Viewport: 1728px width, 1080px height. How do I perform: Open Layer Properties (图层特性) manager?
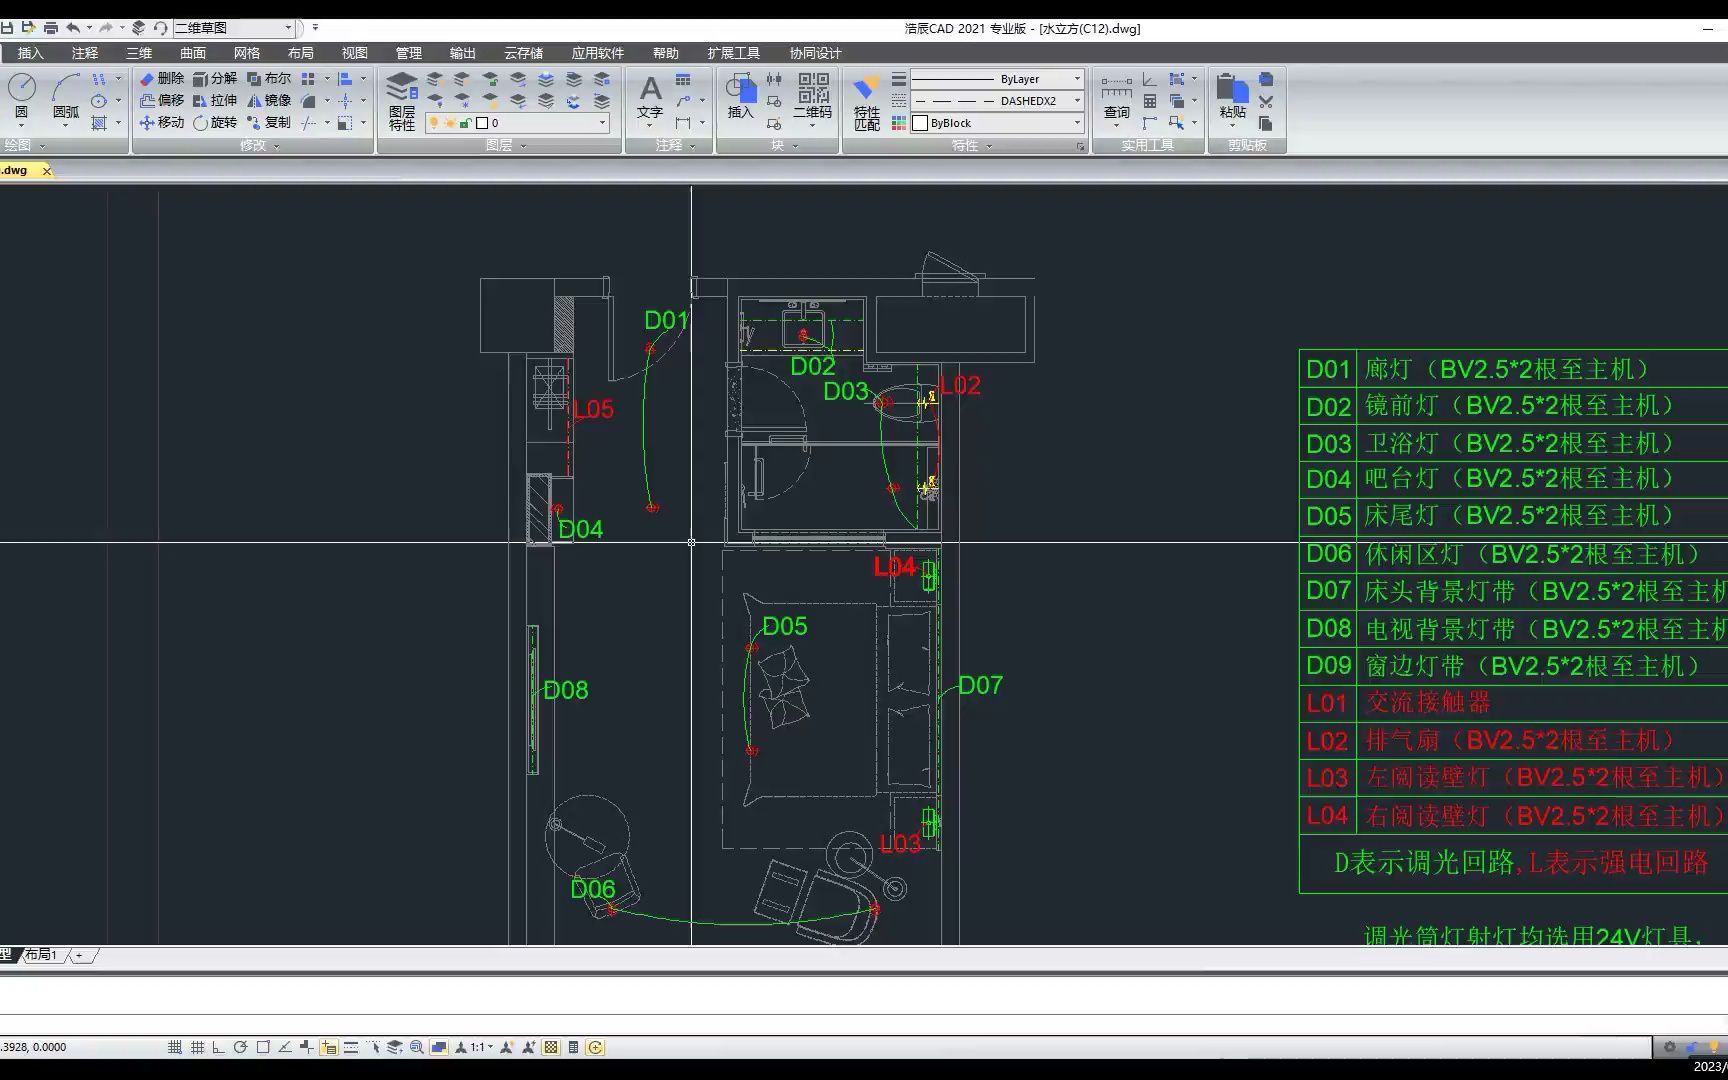tap(402, 101)
